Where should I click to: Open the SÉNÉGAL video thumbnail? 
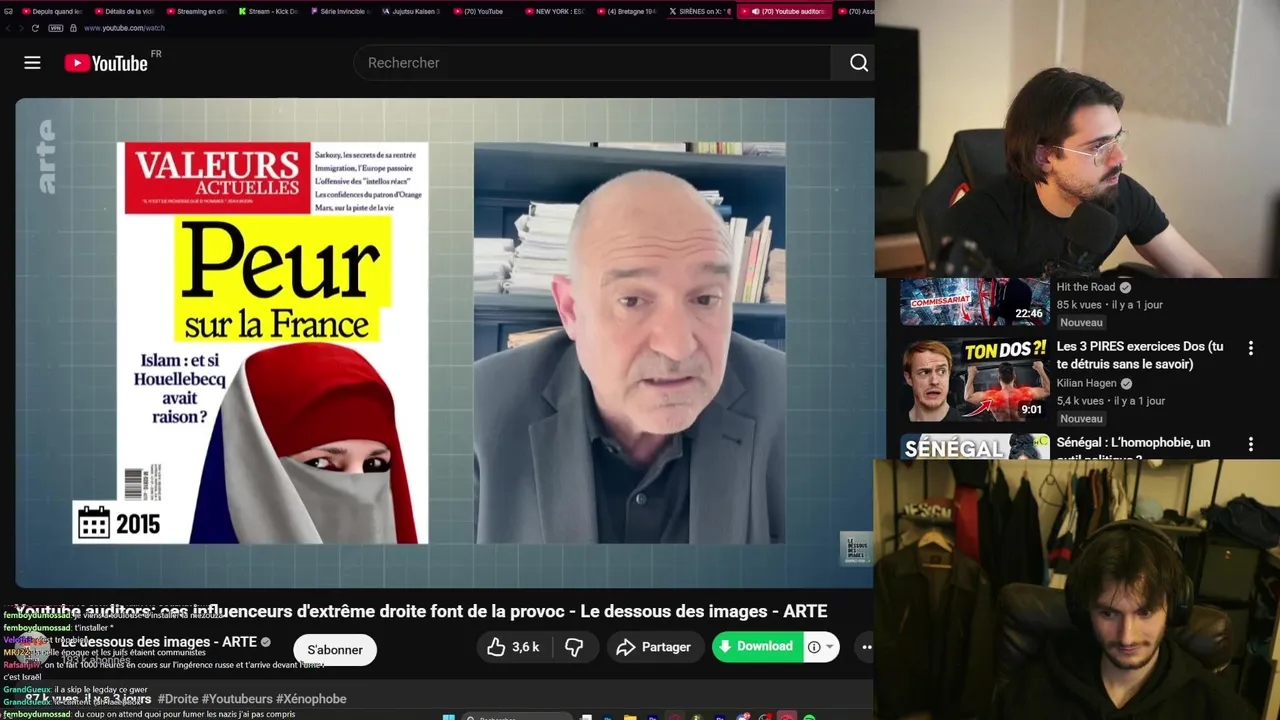[975, 447]
